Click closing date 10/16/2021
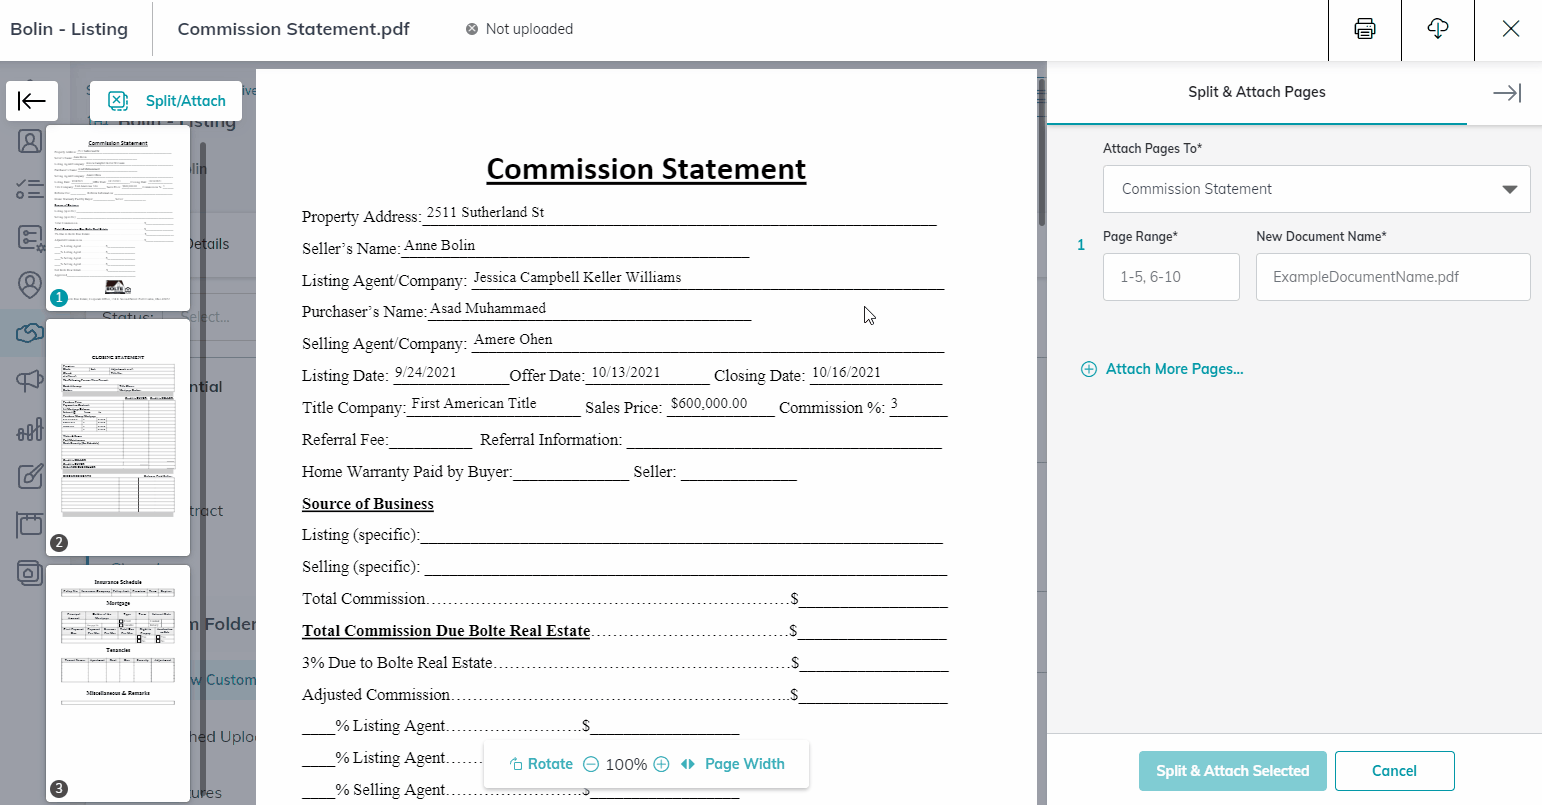This screenshot has height=805, width=1542. coord(846,372)
